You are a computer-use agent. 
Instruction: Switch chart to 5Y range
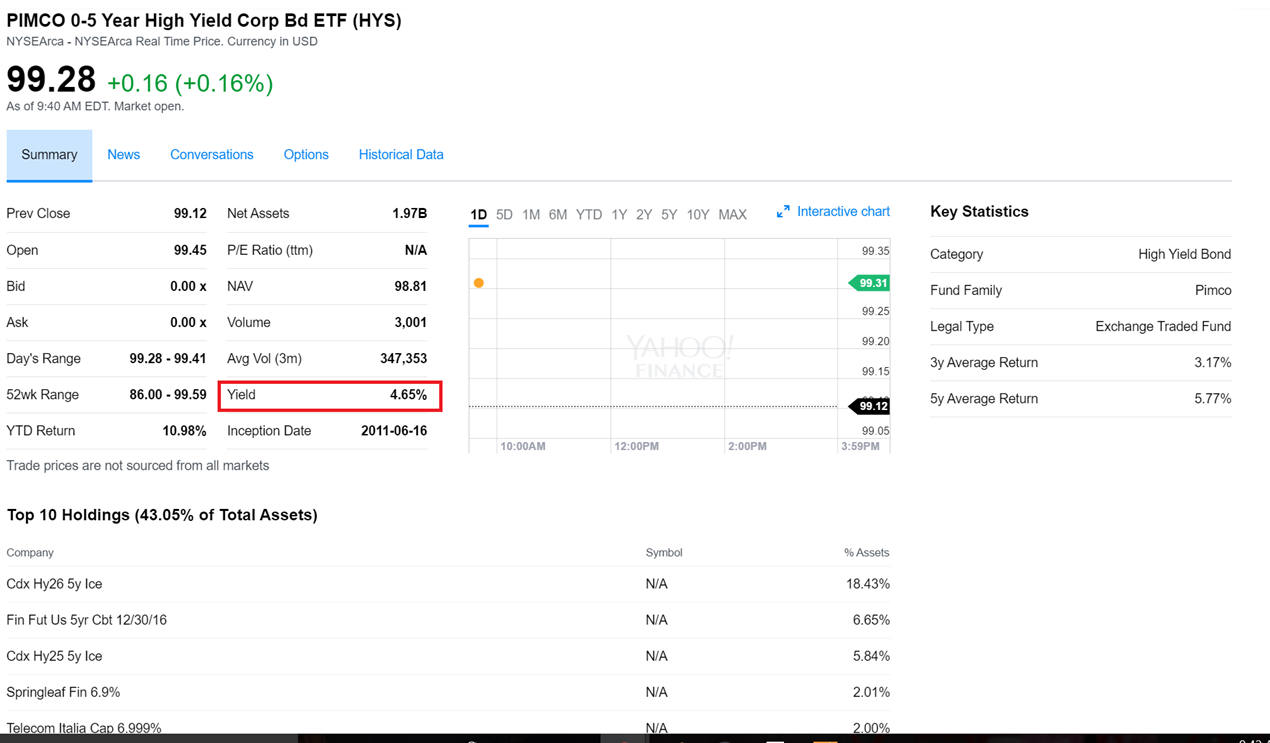tap(669, 214)
